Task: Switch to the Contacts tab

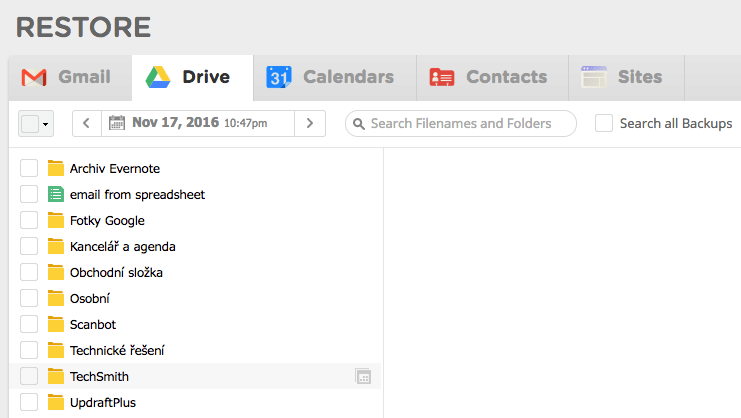Action: point(488,78)
